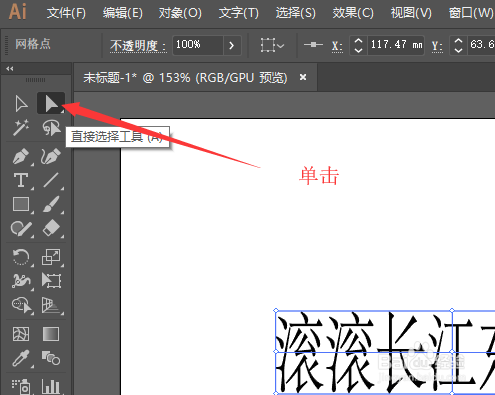495x395 pixels.
Task: Select the Type tool
Action: coord(21,180)
